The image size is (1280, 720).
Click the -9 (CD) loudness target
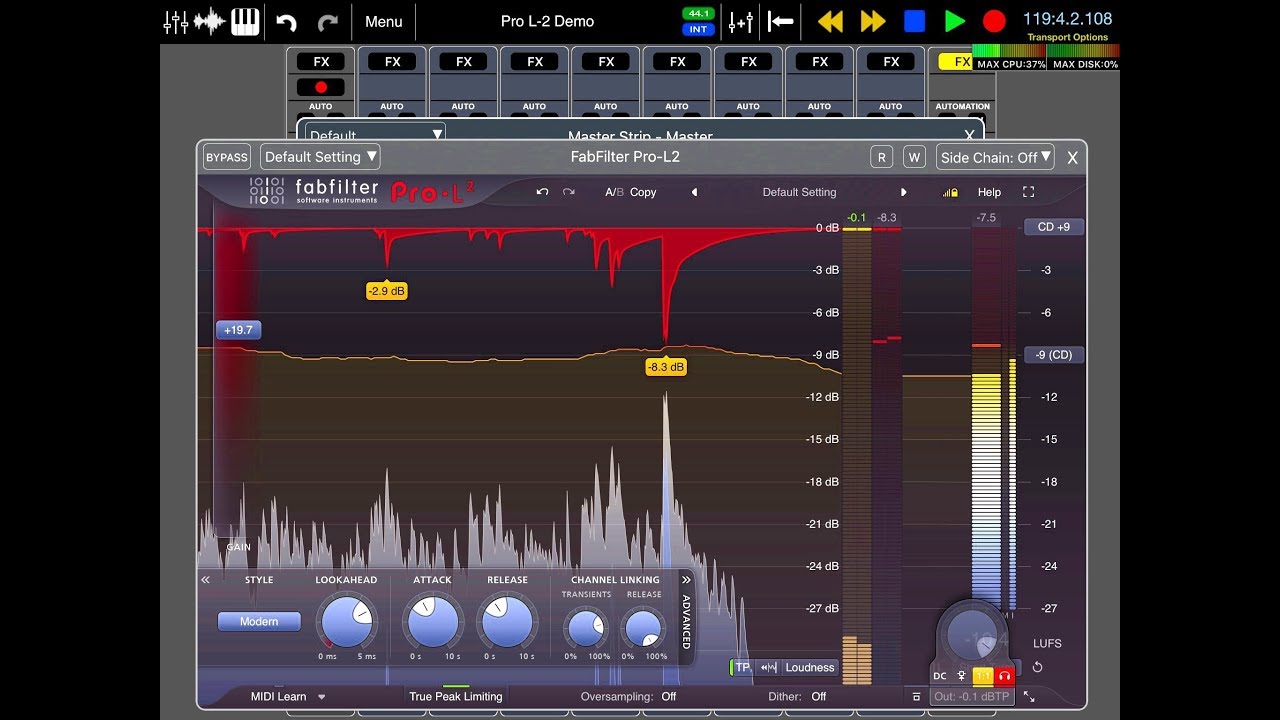click(x=1054, y=355)
